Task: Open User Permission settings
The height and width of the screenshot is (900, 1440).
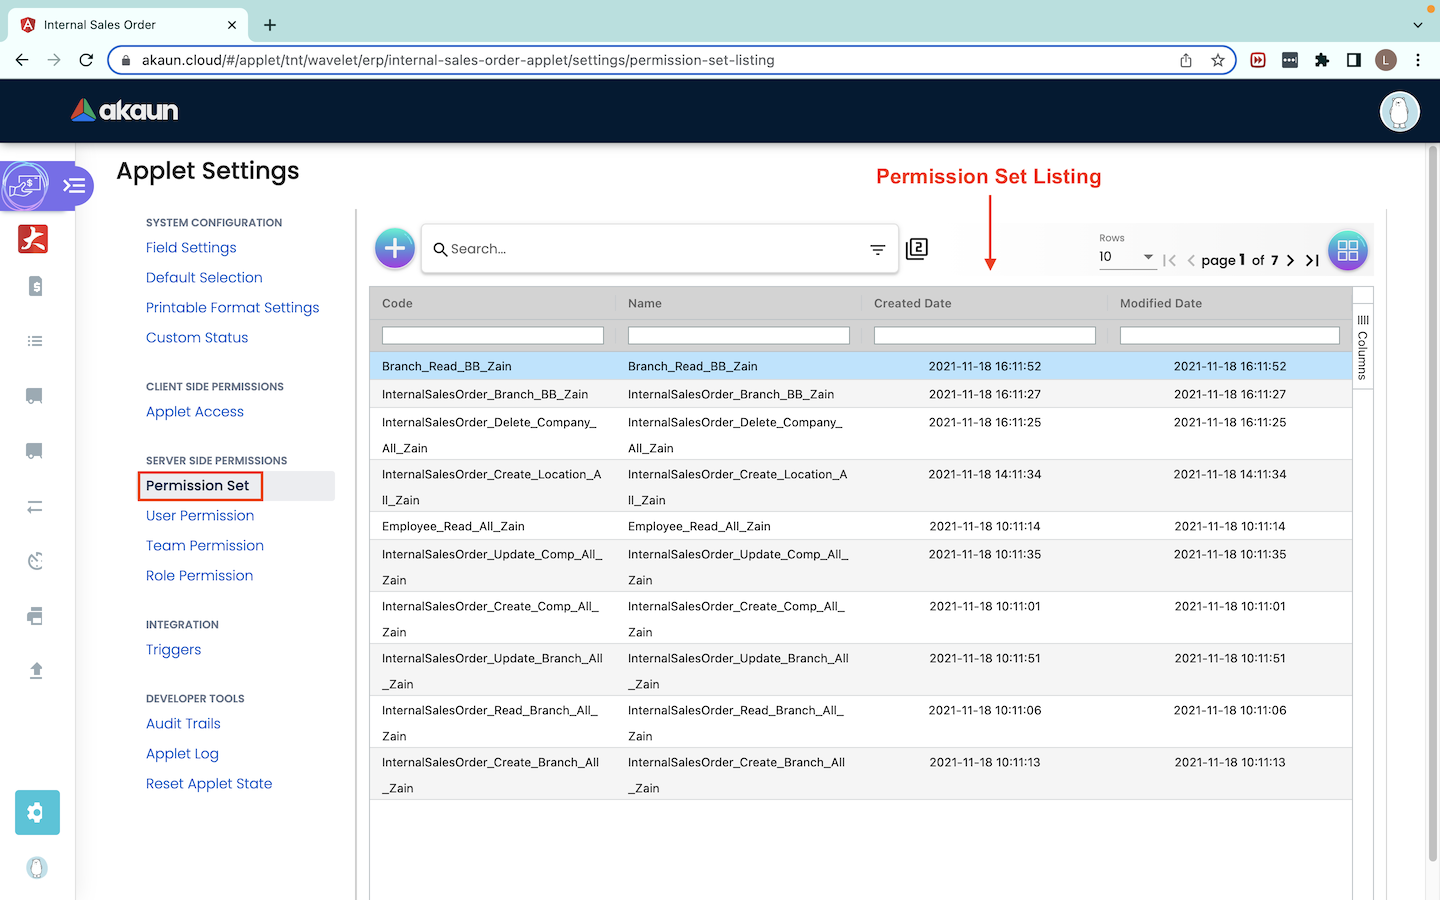Action: pyautogui.click(x=200, y=516)
